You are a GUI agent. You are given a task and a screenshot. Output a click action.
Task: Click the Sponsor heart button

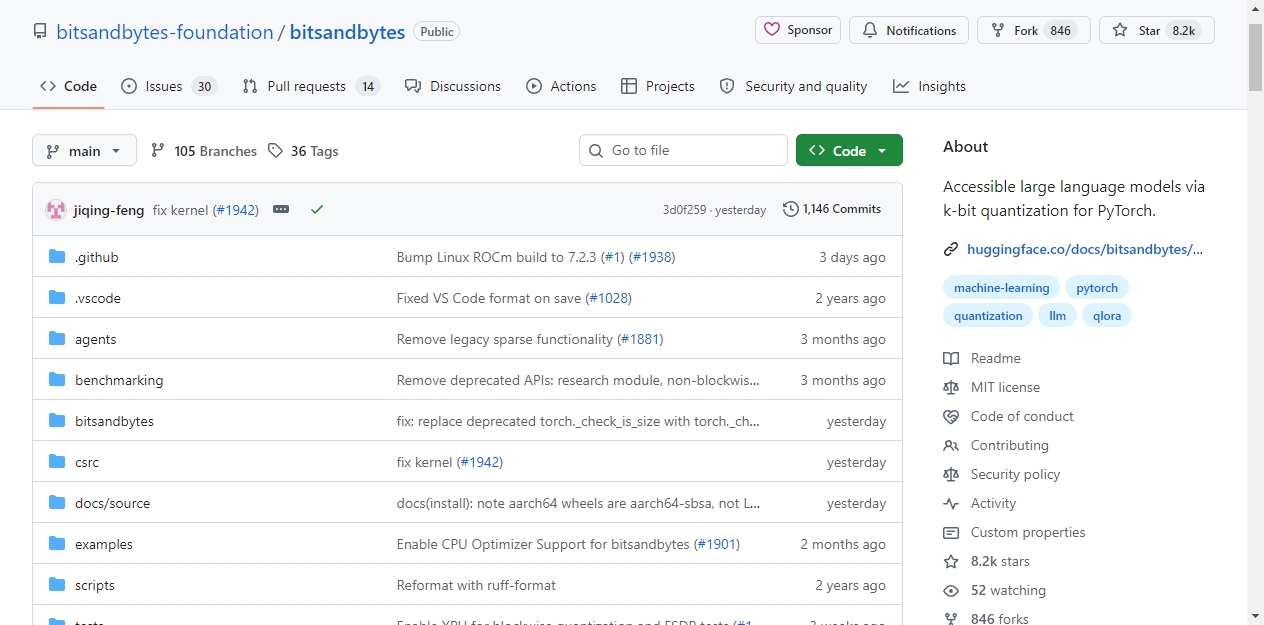(798, 30)
